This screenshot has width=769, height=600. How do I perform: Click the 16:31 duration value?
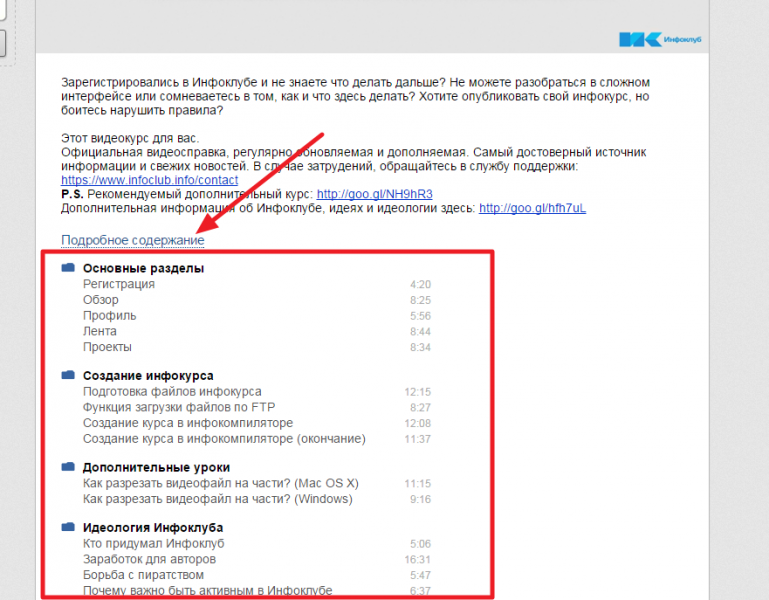[417, 560]
